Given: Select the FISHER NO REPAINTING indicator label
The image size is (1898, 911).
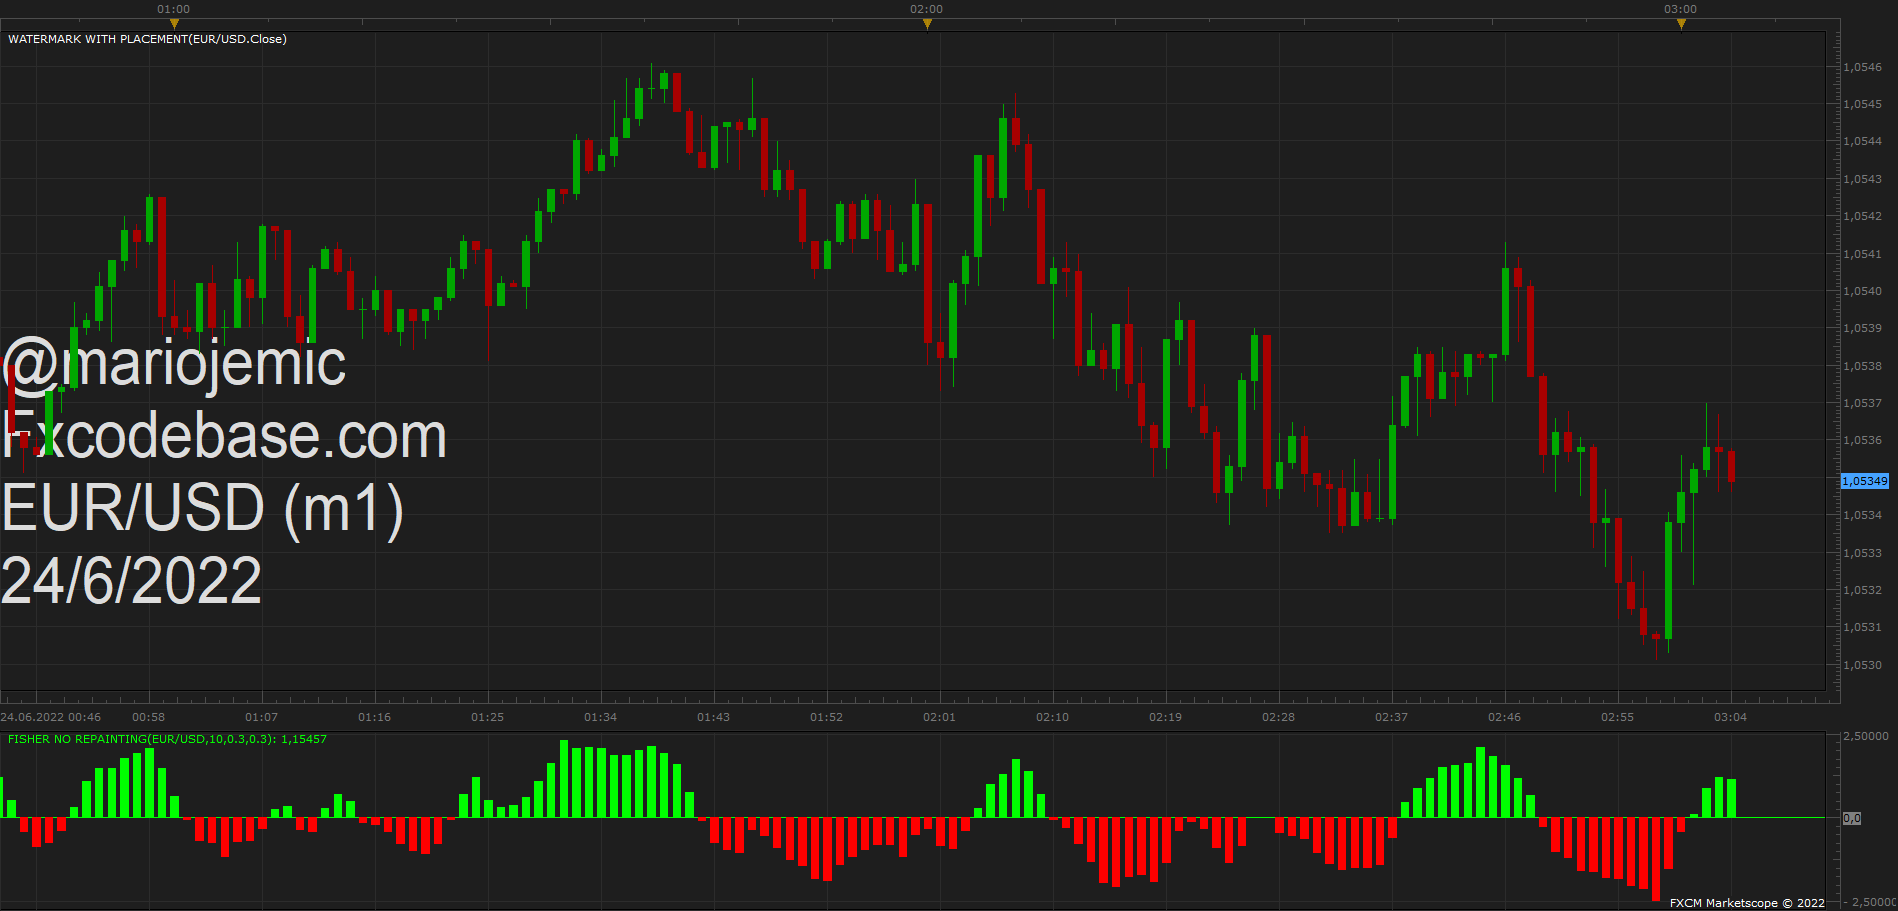Looking at the screenshot, I should tap(167, 739).
